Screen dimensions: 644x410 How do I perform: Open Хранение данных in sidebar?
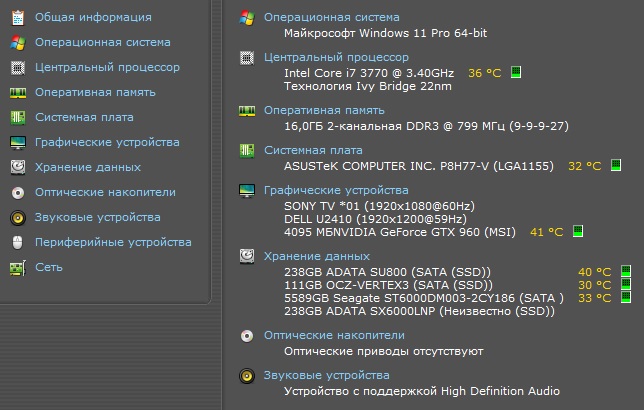(88, 167)
